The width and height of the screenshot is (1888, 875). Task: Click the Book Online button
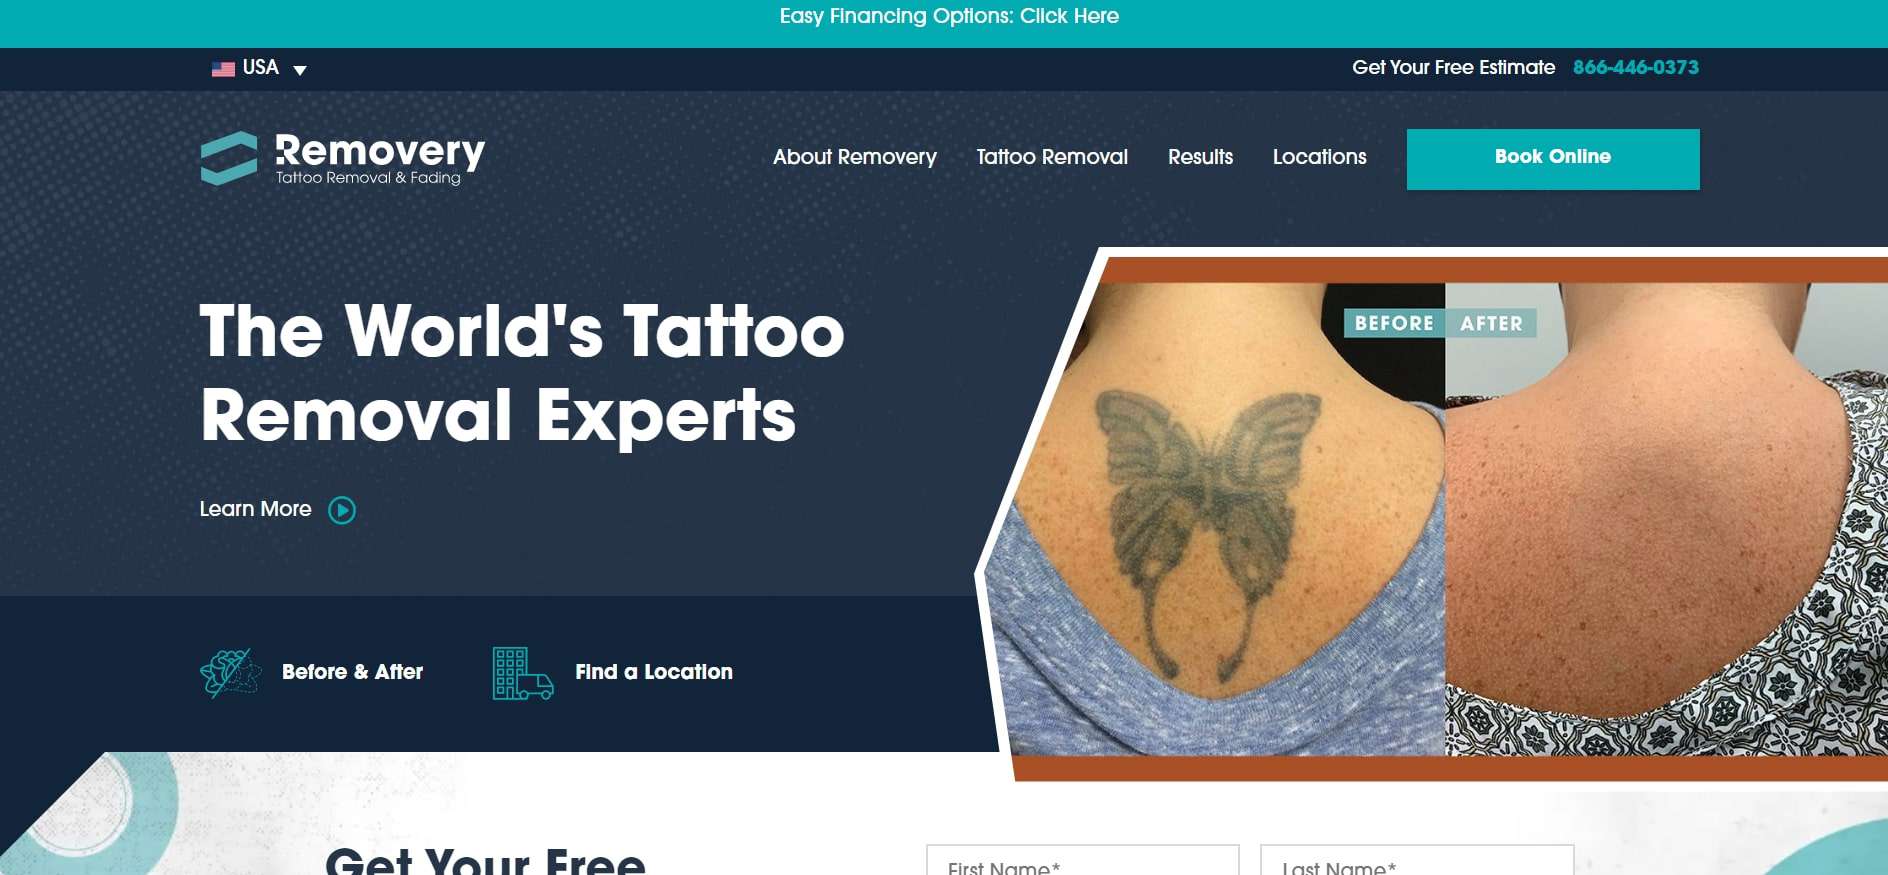1553,159
